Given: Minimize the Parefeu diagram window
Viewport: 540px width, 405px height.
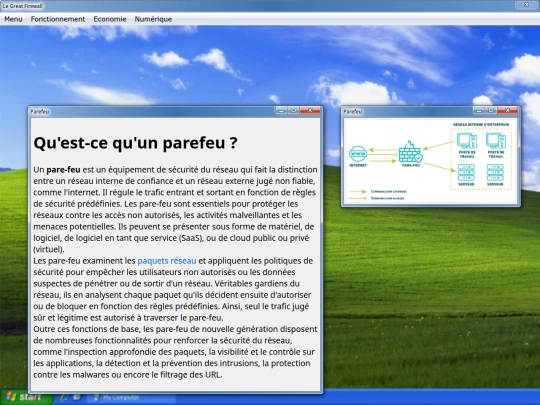Looking at the screenshot, I should 479,111.
